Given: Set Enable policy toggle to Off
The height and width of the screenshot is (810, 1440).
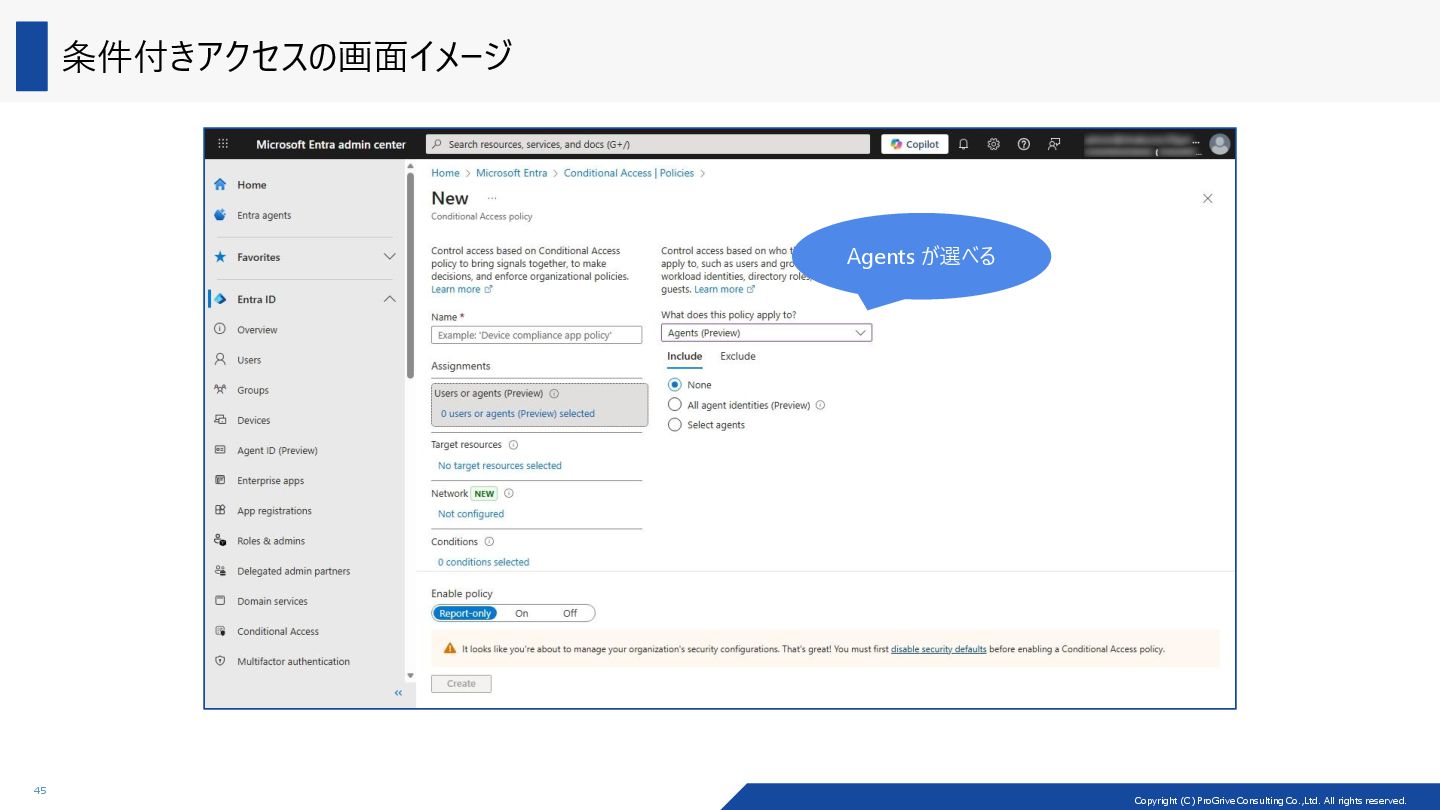Looking at the screenshot, I should coord(569,613).
